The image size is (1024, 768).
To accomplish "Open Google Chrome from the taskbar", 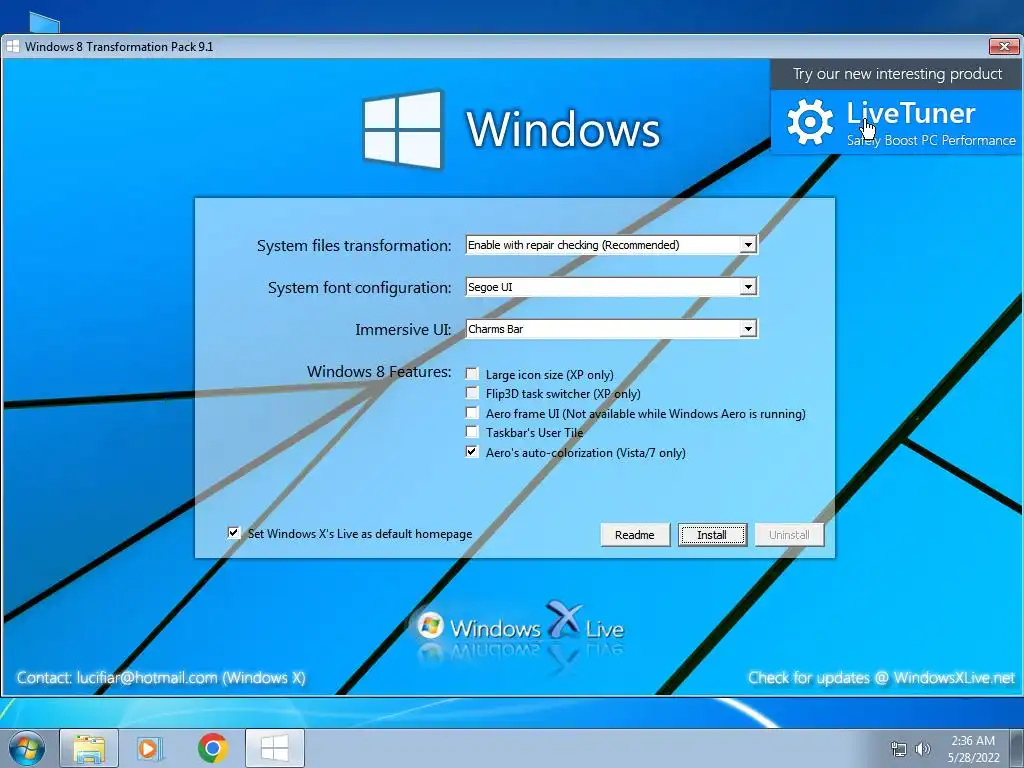I will pyautogui.click(x=212, y=749).
